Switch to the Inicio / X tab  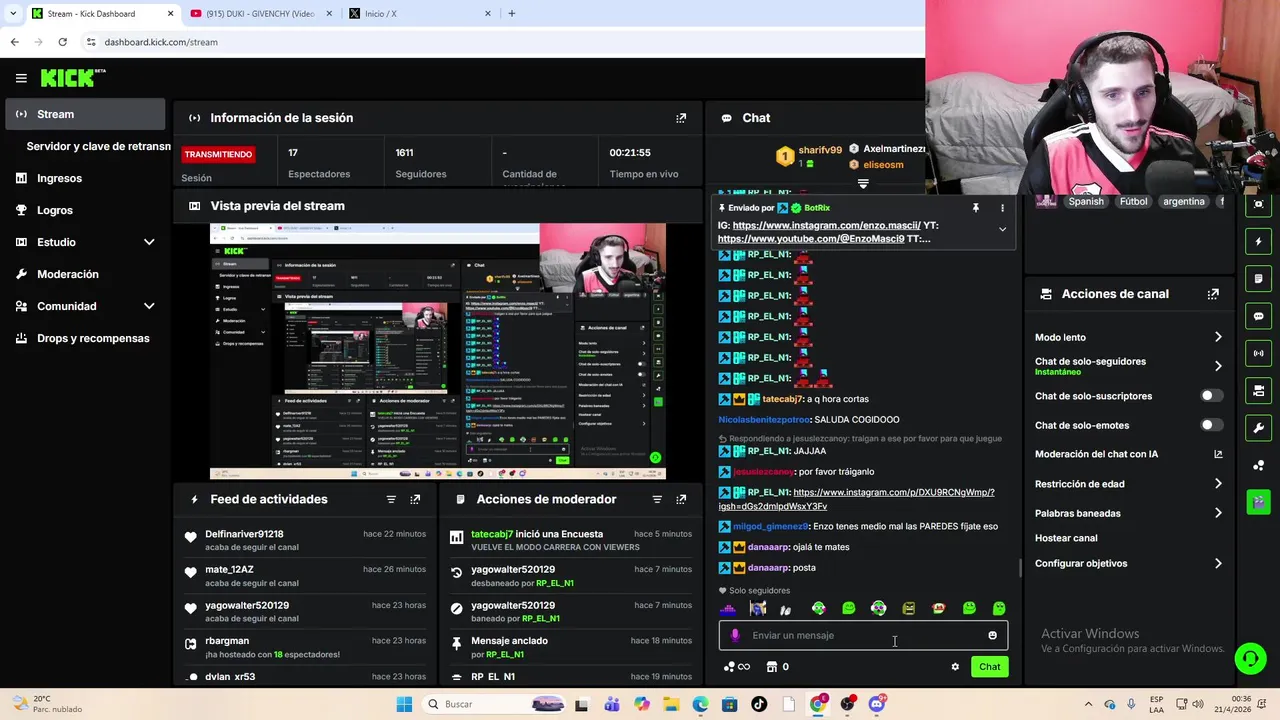(x=420, y=14)
